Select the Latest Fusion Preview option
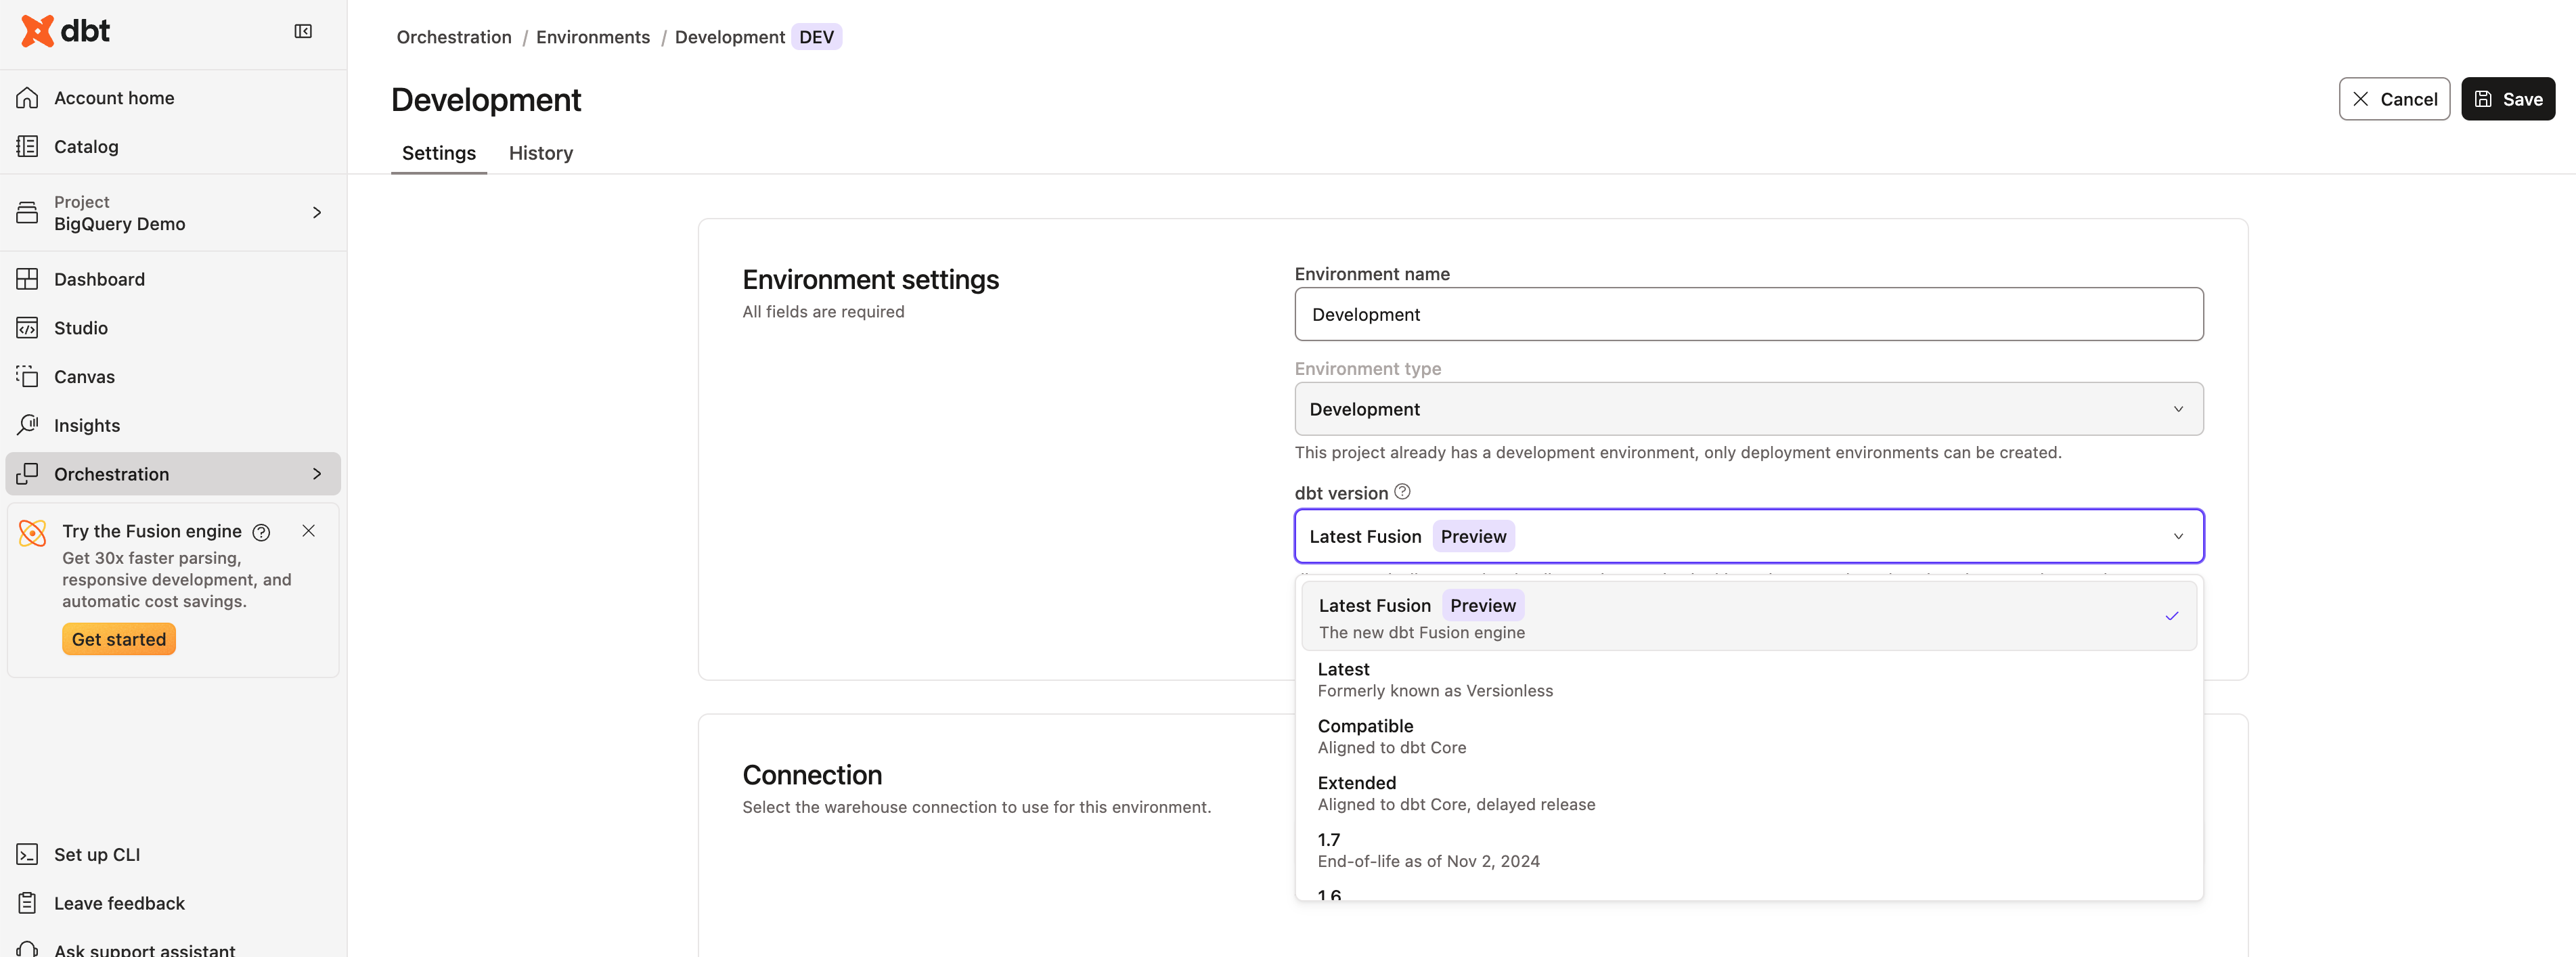 pos(1748,616)
